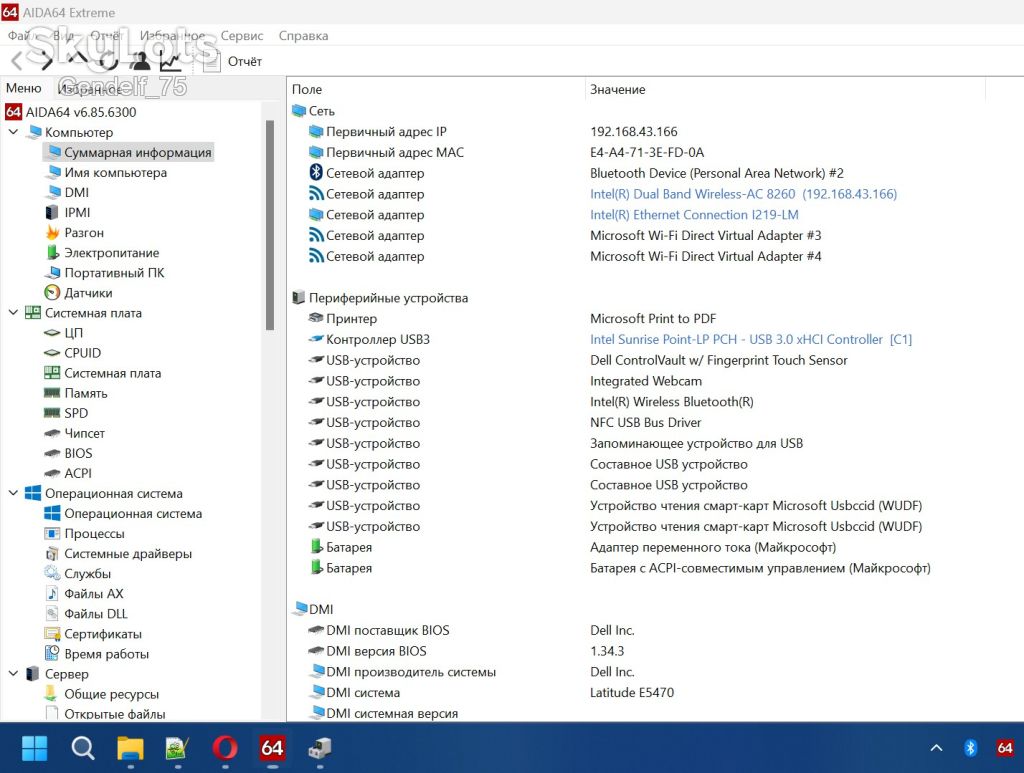The height and width of the screenshot is (773, 1024).
Task: Click the Память memory module icon
Action: [52, 393]
